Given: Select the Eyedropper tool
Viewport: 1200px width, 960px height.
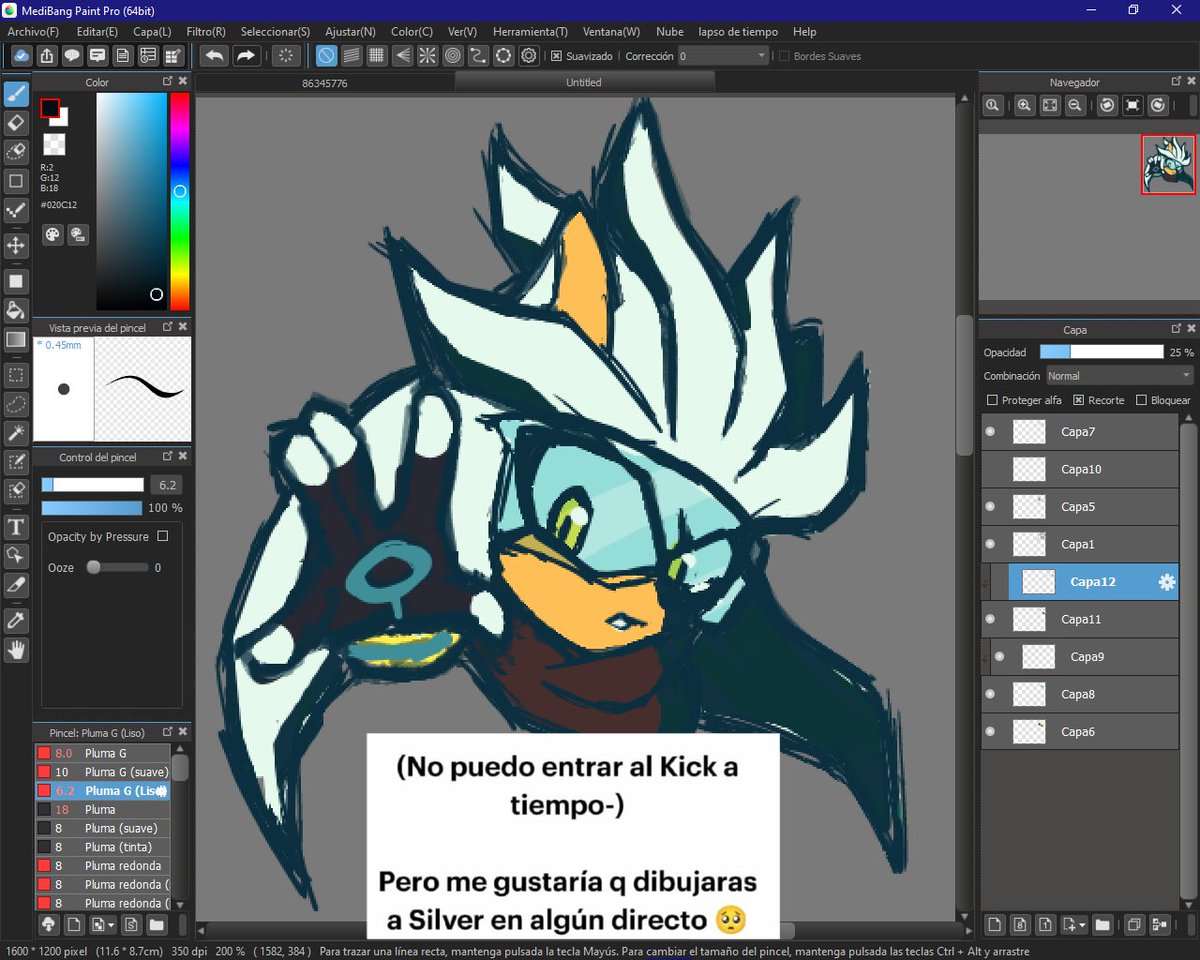Looking at the screenshot, I should (x=16, y=621).
